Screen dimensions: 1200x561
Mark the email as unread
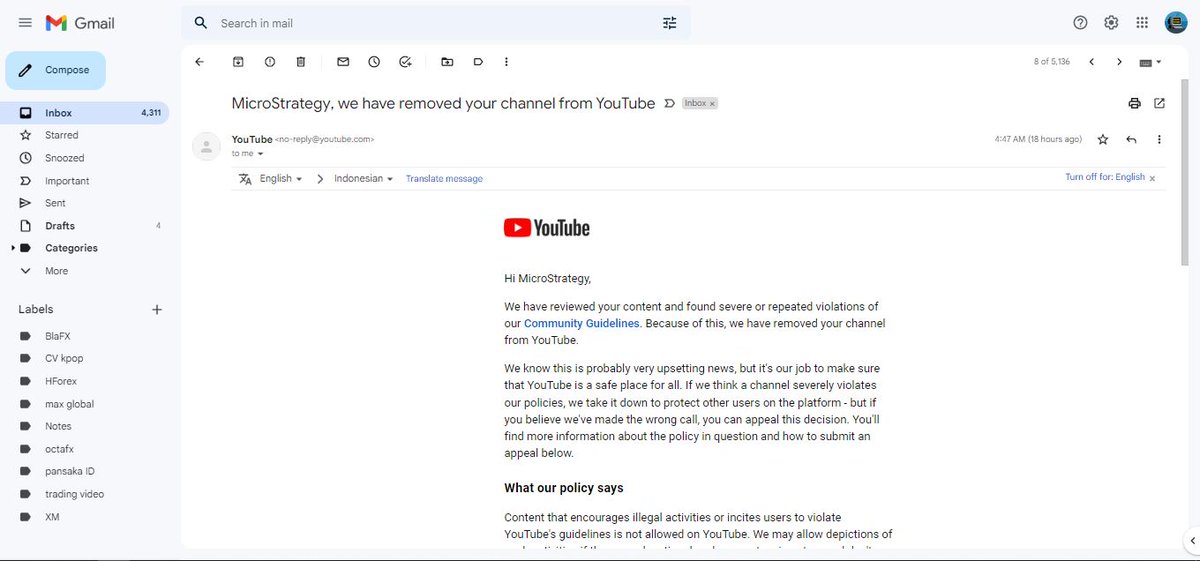point(343,61)
